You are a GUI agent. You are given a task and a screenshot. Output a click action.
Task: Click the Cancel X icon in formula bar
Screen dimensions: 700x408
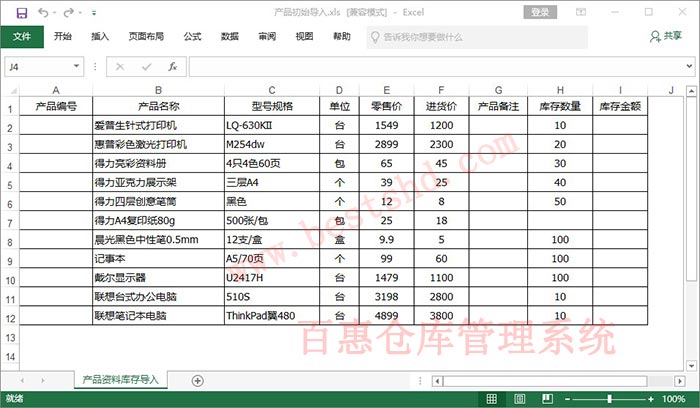tap(120, 67)
